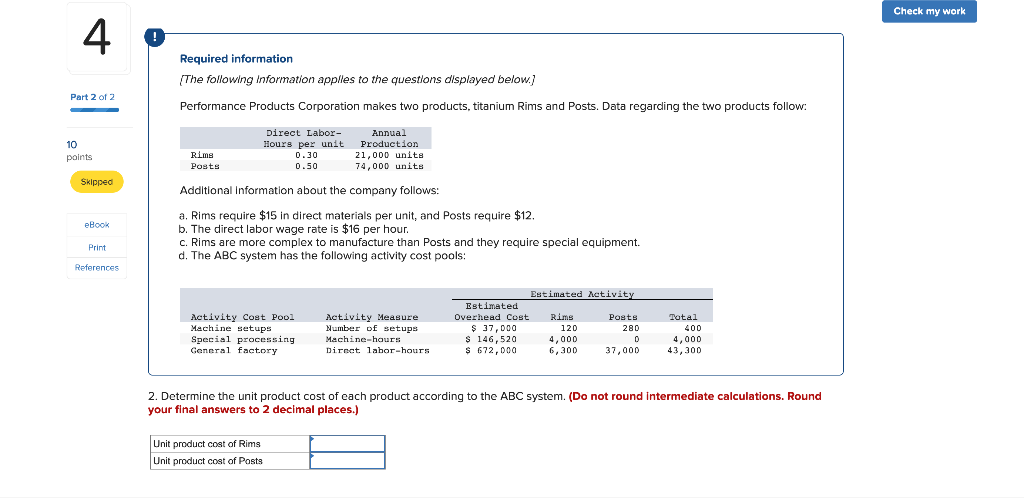The height and width of the screenshot is (498, 1024).
Task: Click the '6,300' Rims activity value
Action: pyautogui.click(x=563, y=350)
